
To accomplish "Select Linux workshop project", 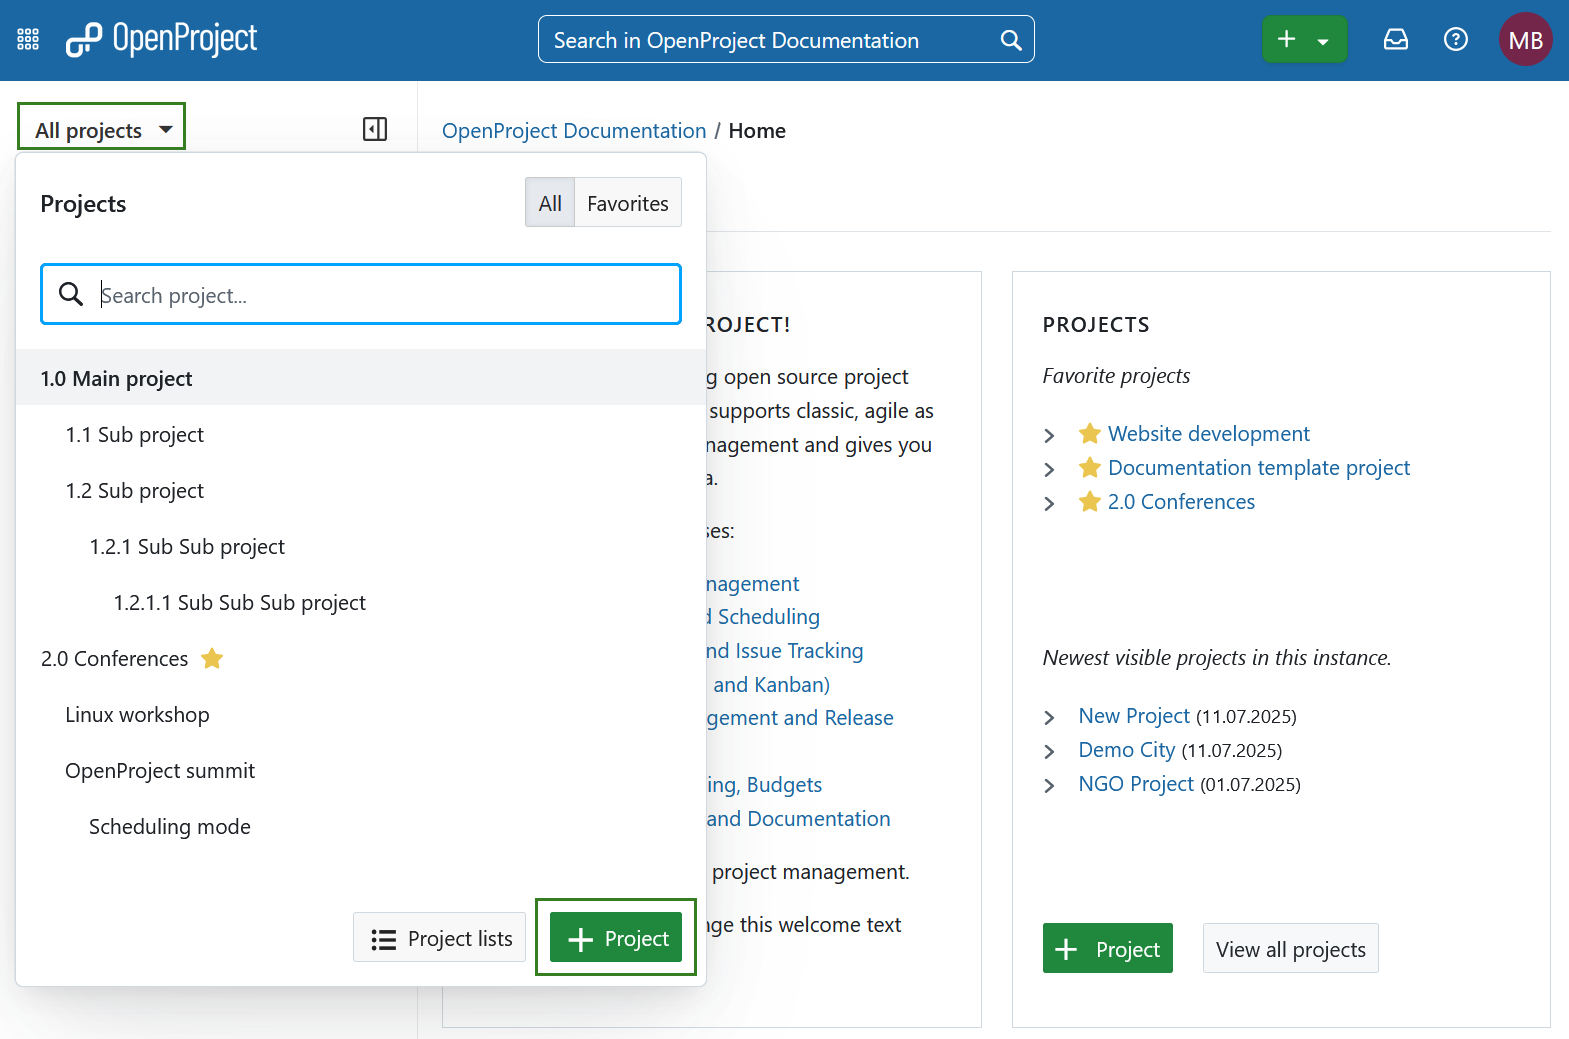I will pos(361,714).
